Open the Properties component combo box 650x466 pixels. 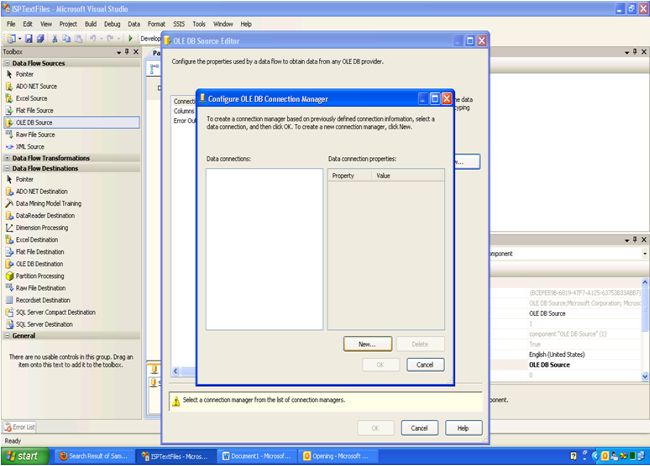pyautogui.click(x=645, y=253)
